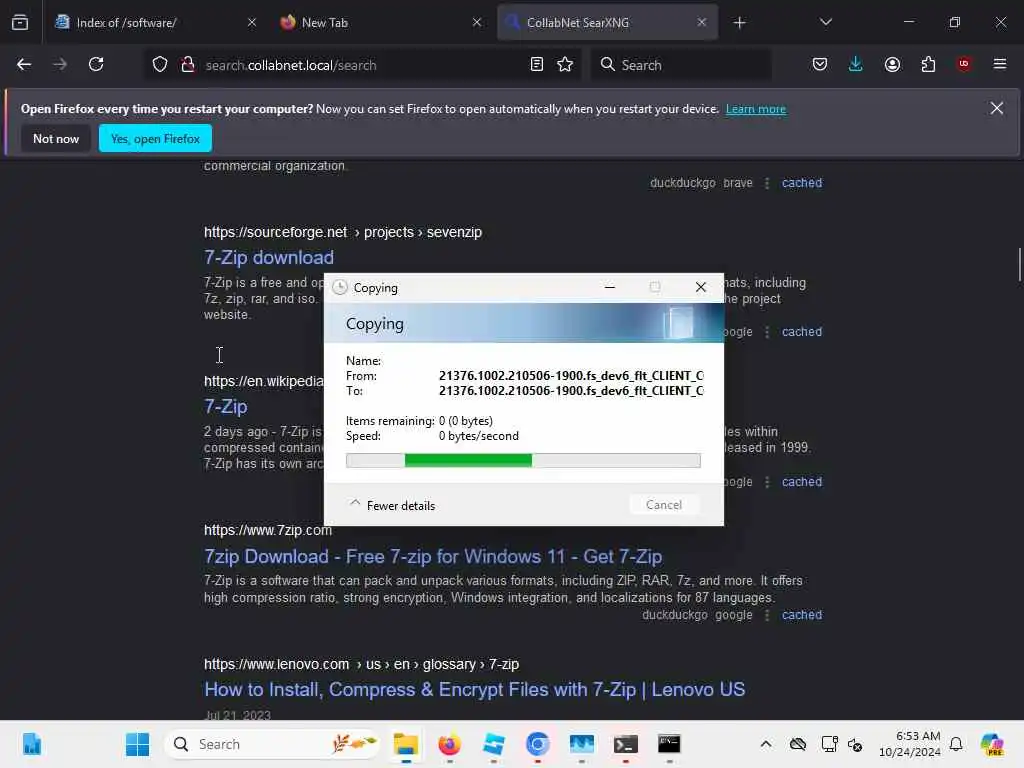Screen dimensions: 1024x768
Task: Click the page vertical scrollbar thumb
Action: (x=1019, y=264)
